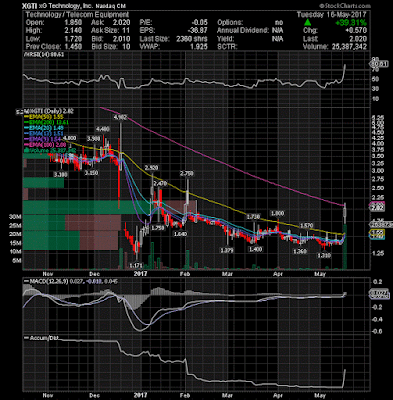This screenshot has height=400, width=393.
Task: Click the 1.400 low price label
Action: tap(256, 249)
